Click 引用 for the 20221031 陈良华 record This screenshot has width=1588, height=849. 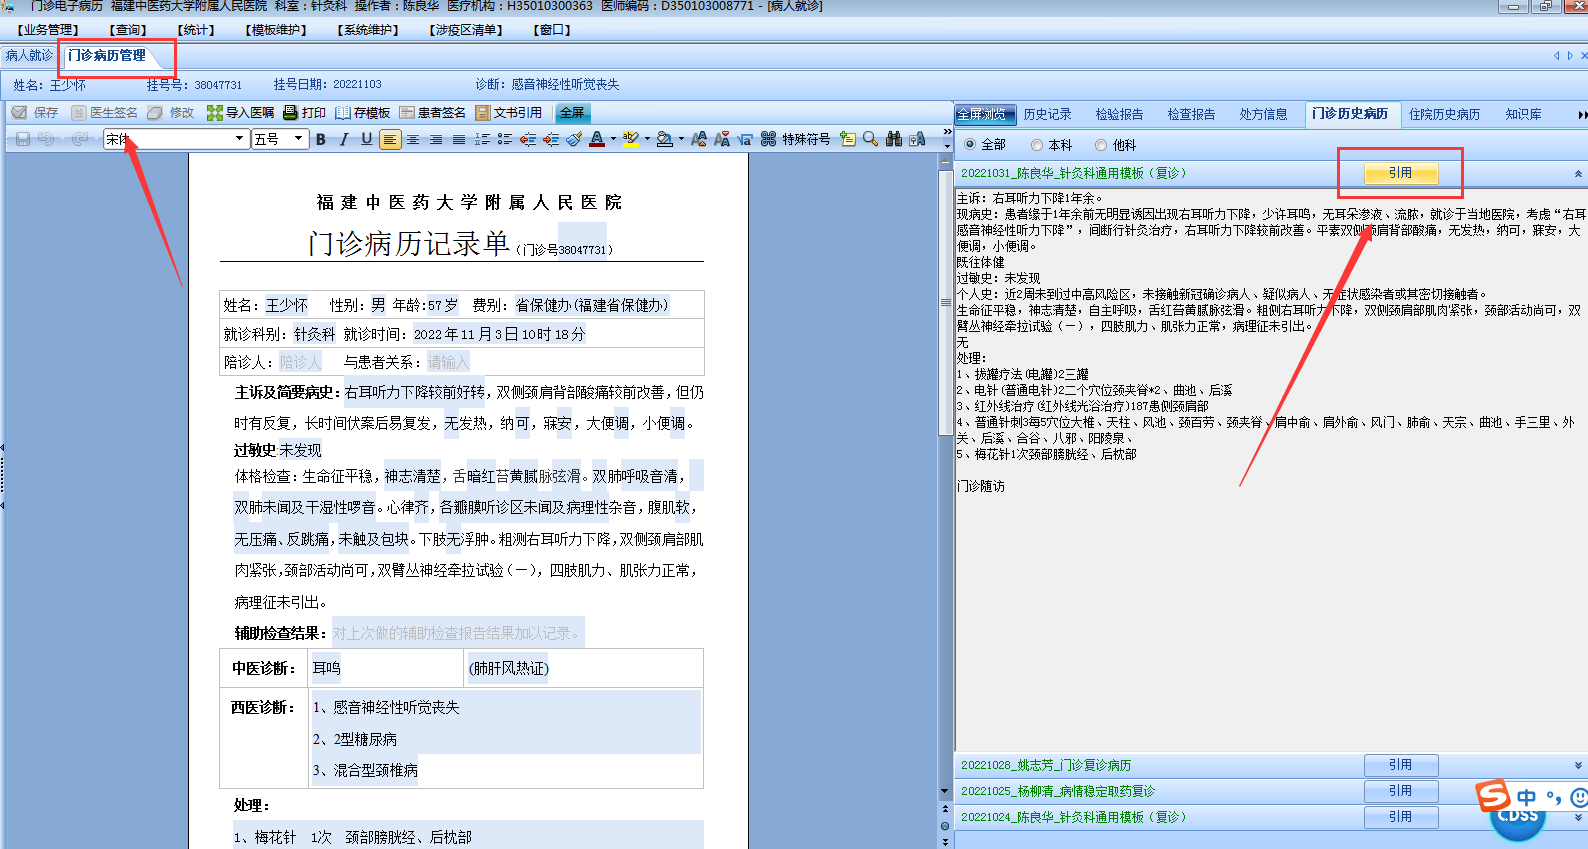(x=1401, y=173)
